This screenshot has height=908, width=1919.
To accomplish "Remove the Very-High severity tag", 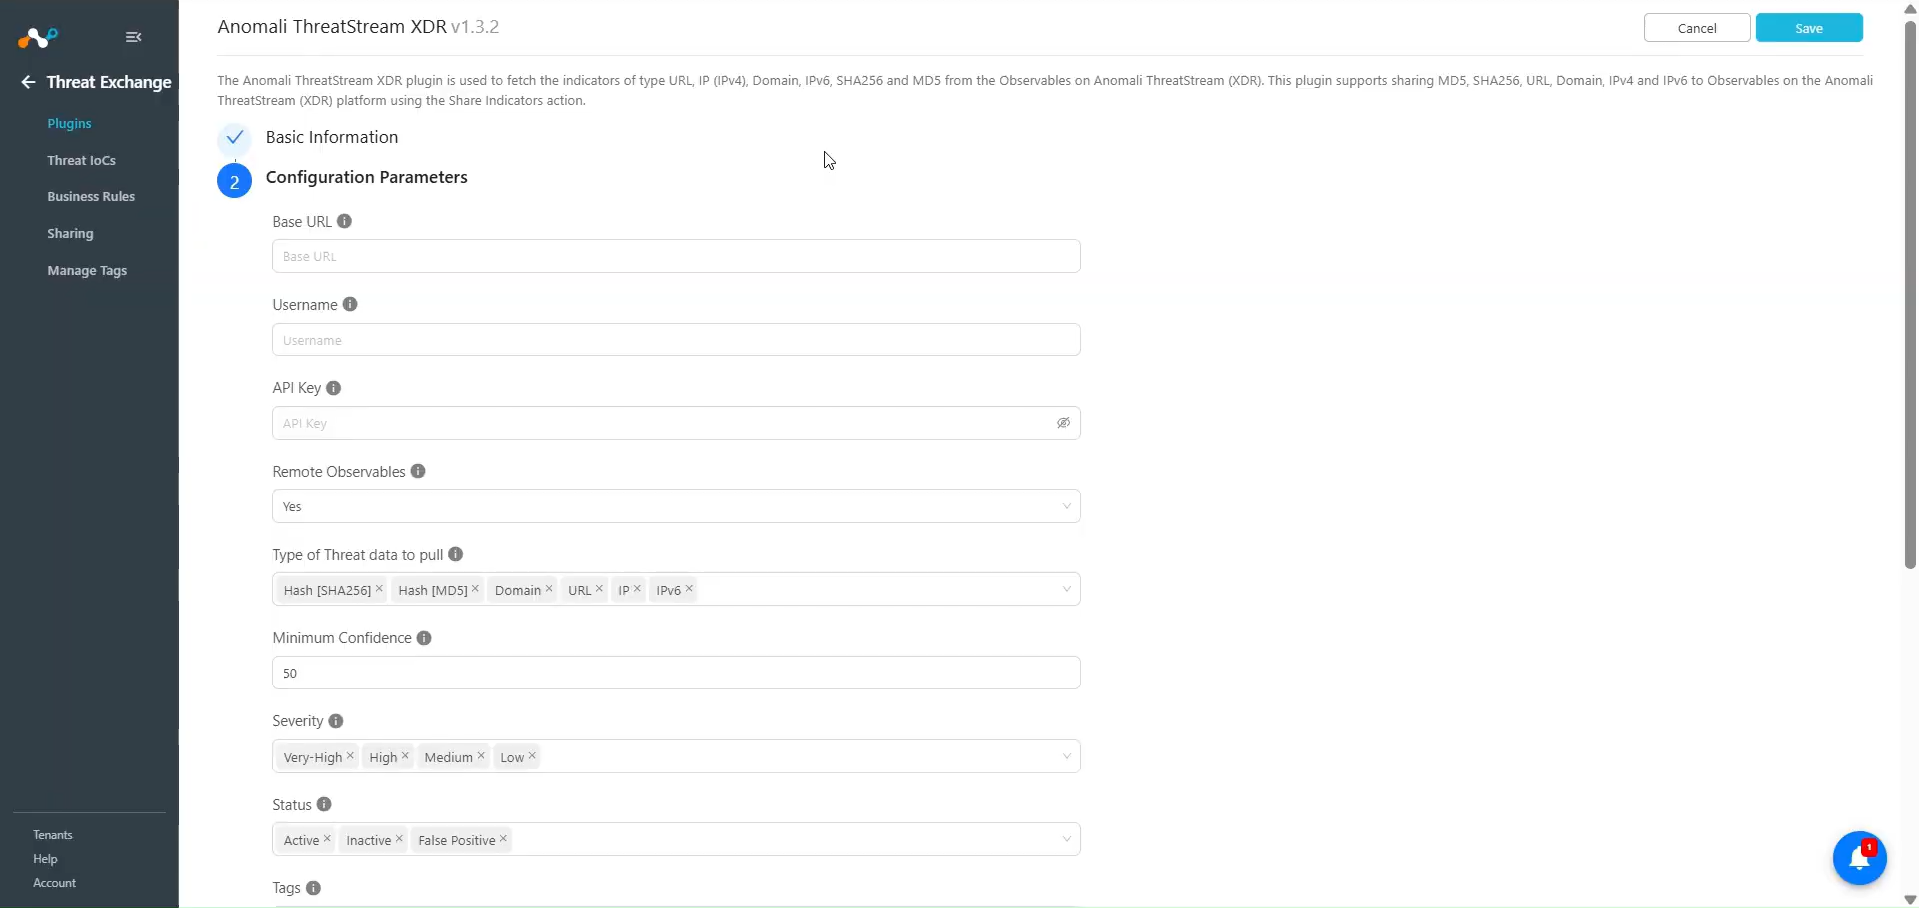I will (x=350, y=756).
